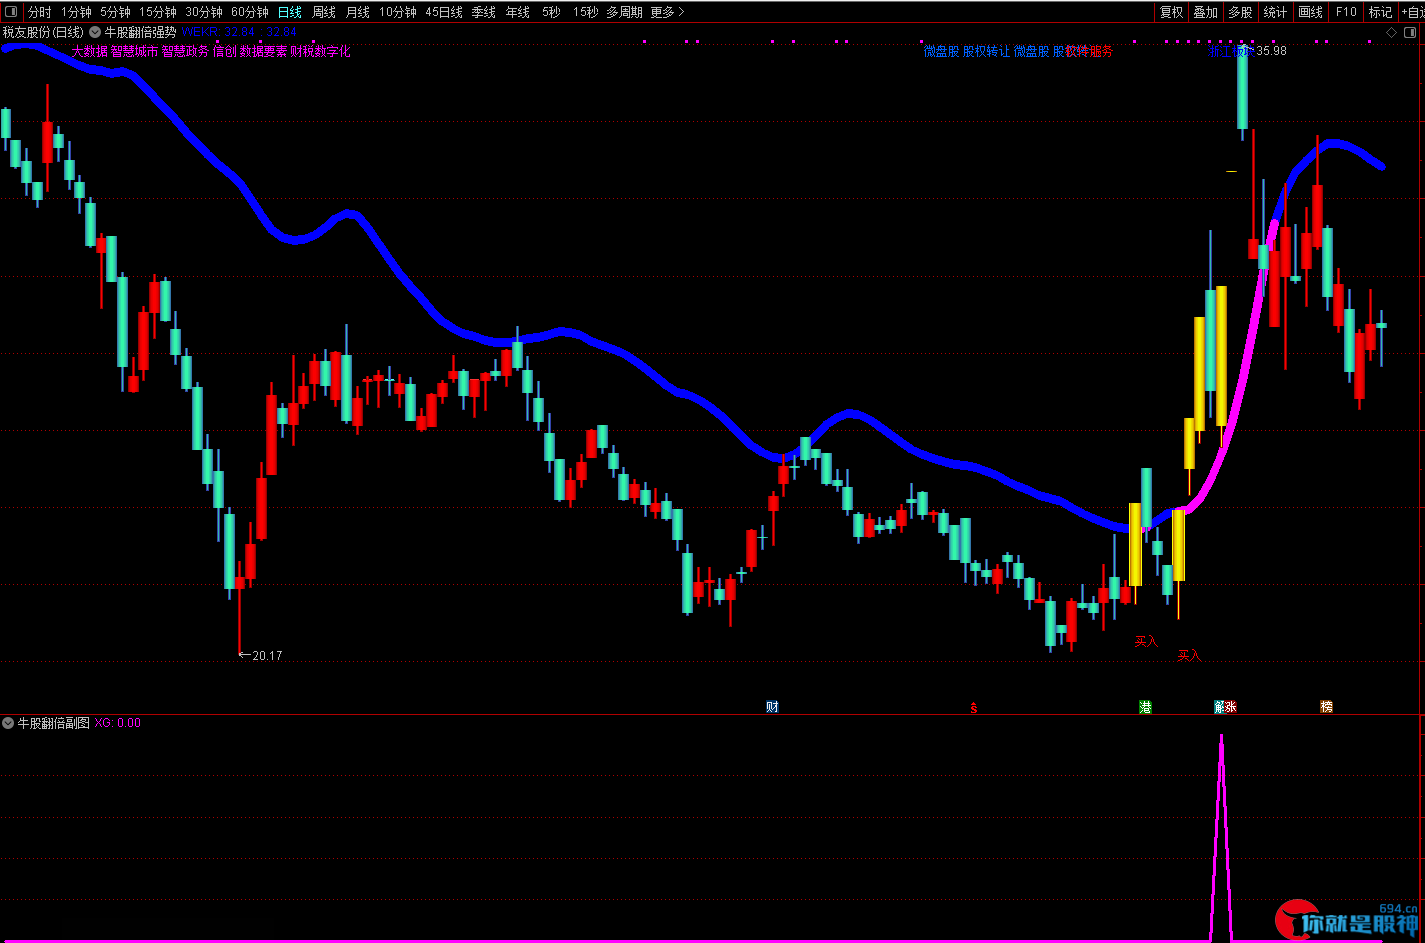Select the 5秒 period tab
The image size is (1425, 943).
[x=552, y=12]
